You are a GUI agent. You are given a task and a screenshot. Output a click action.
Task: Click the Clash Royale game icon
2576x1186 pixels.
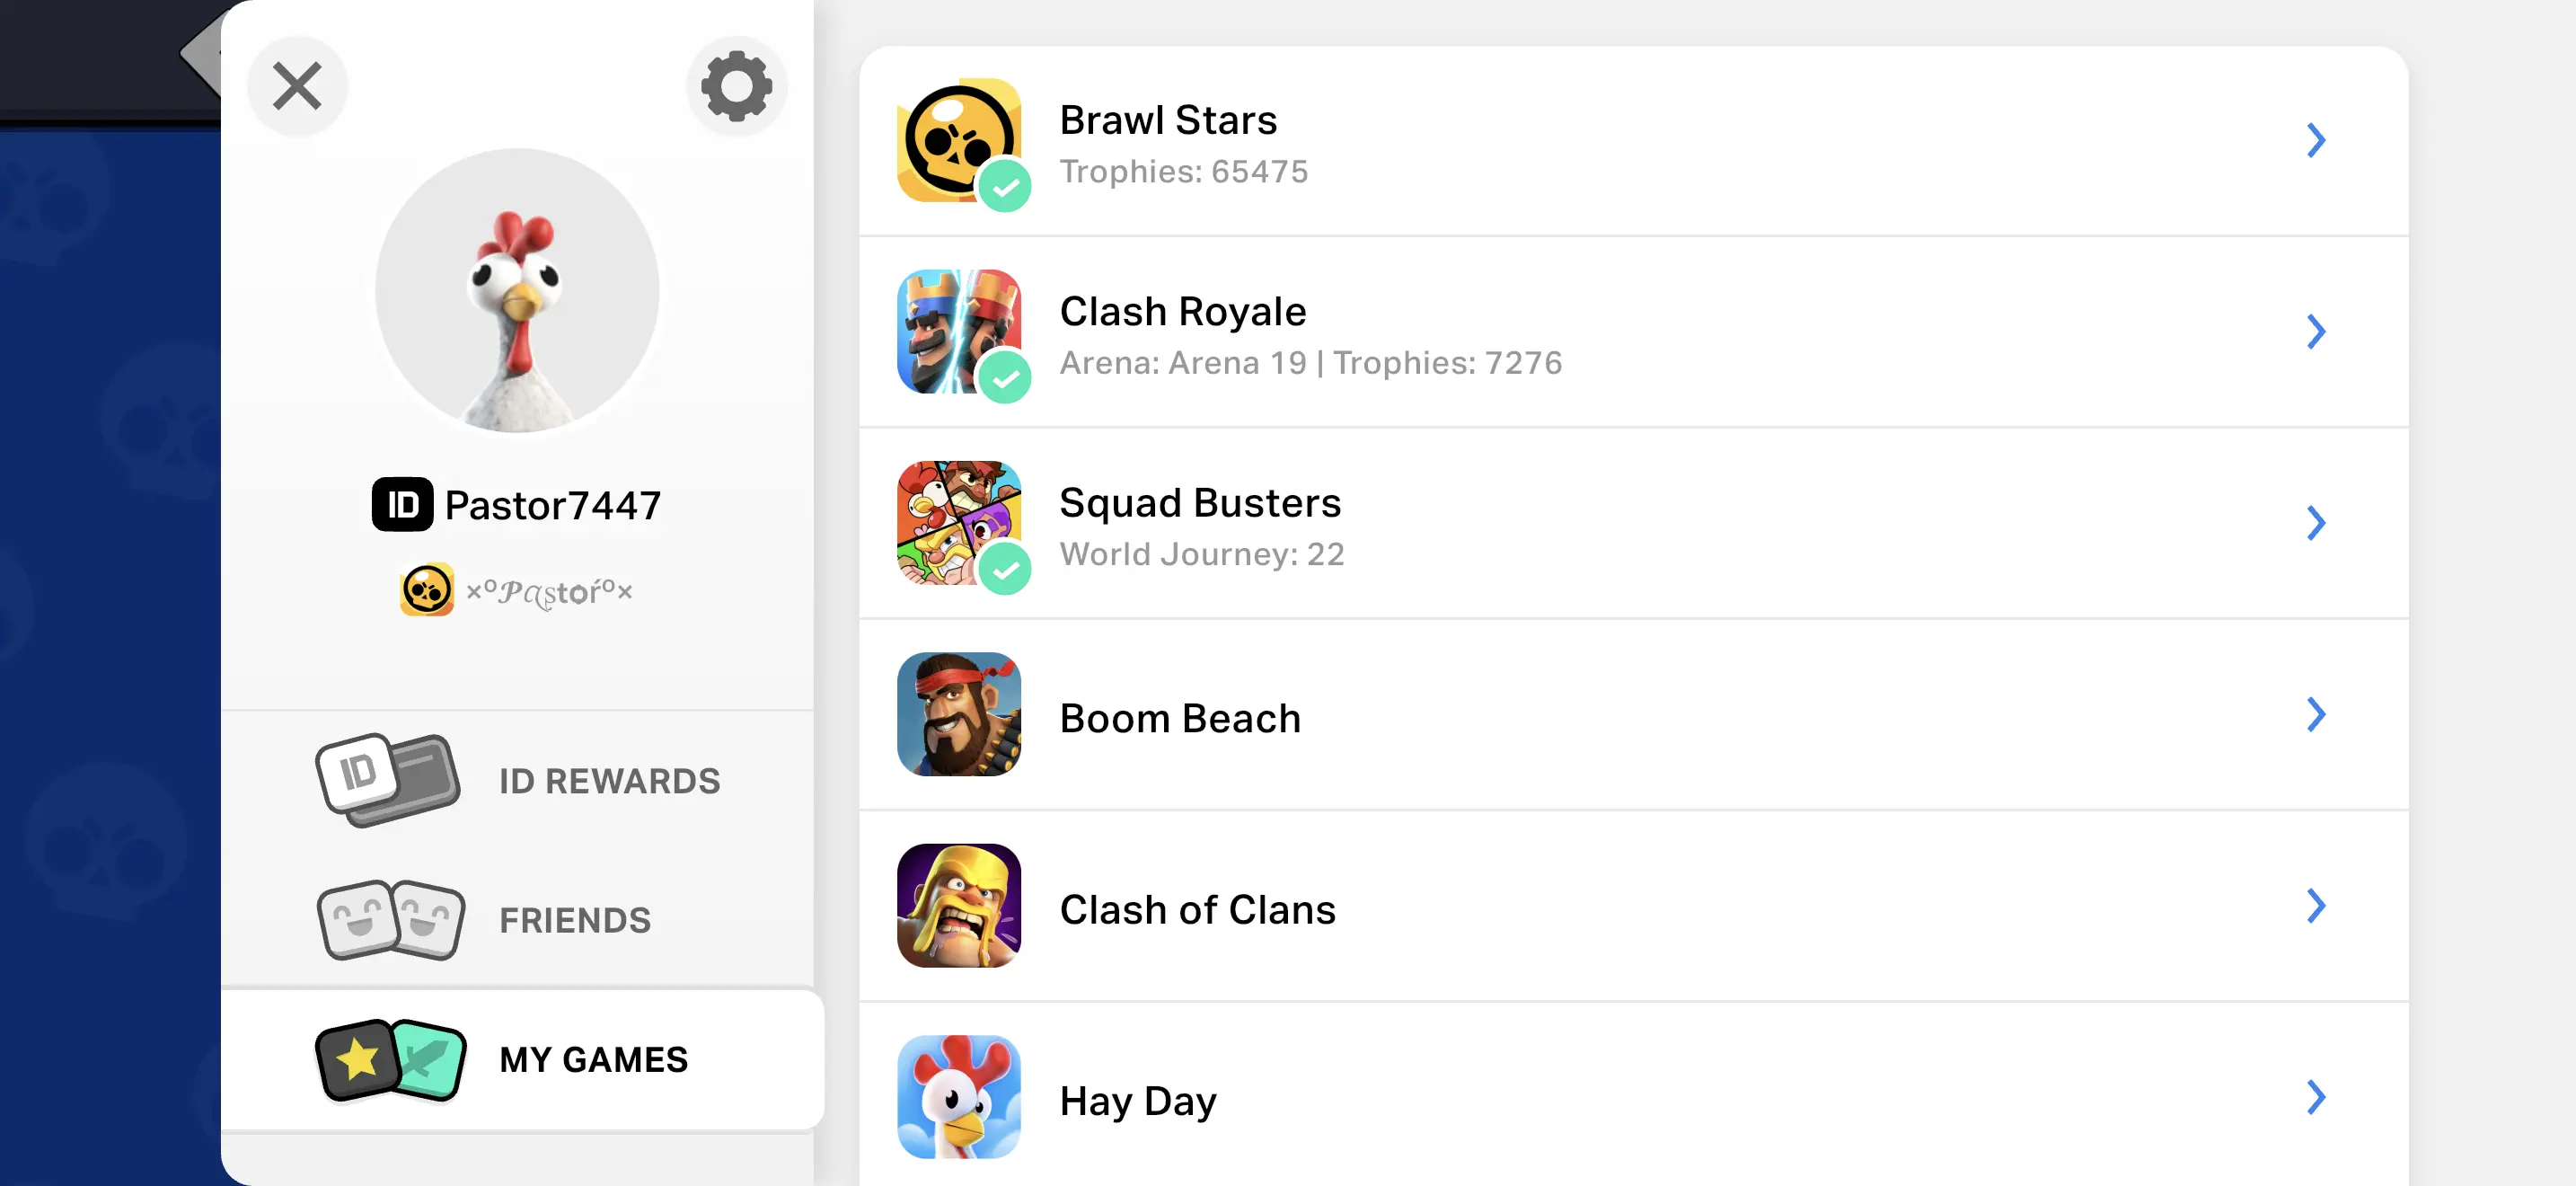958,331
